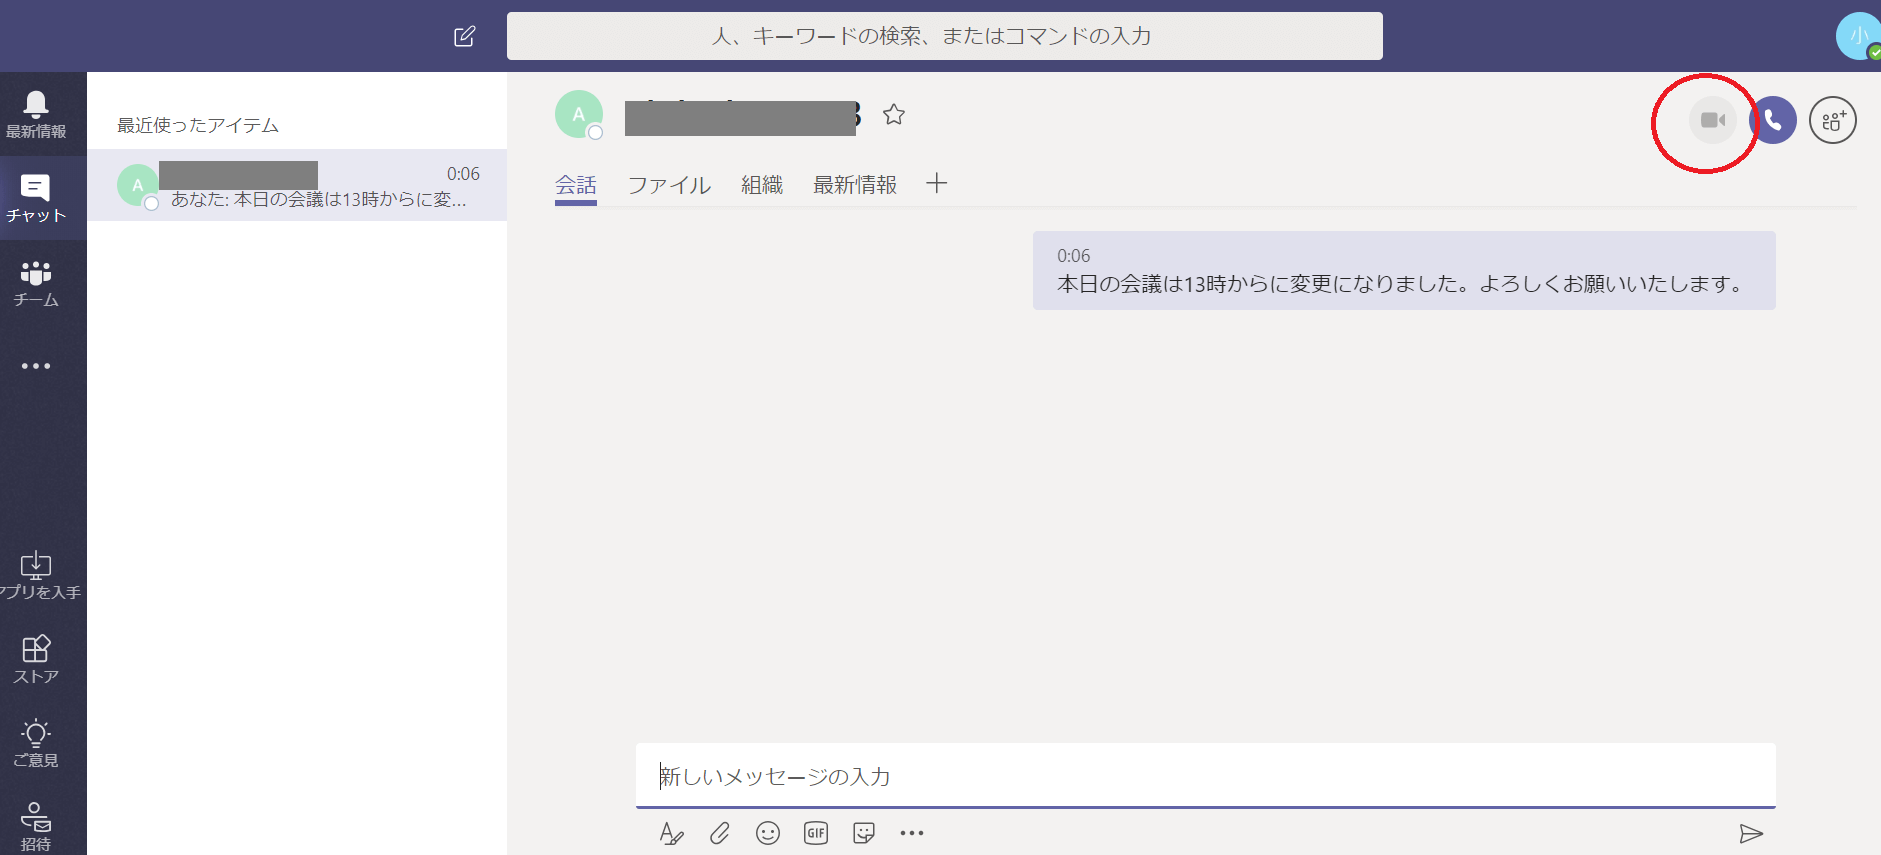Attach a file with the paperclip icon

pyautogui.click(x=720, y=833)
